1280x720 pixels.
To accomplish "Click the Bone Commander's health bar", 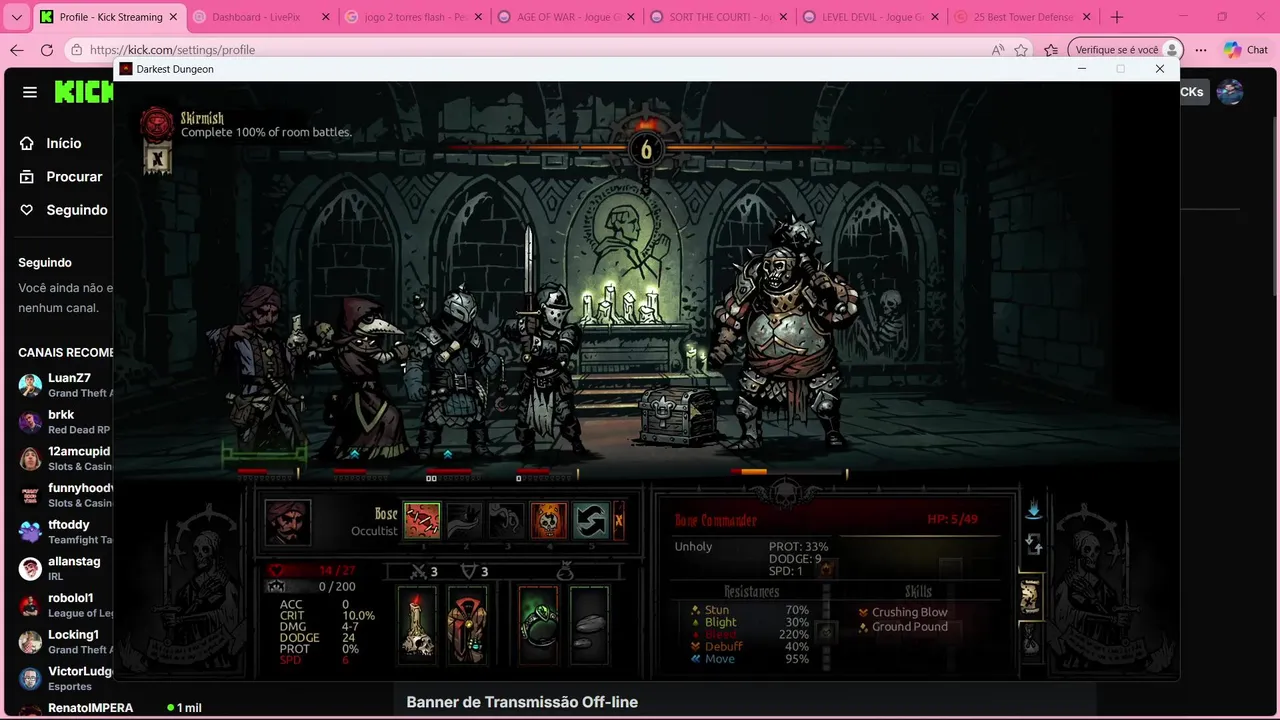I will coord(787,471).
